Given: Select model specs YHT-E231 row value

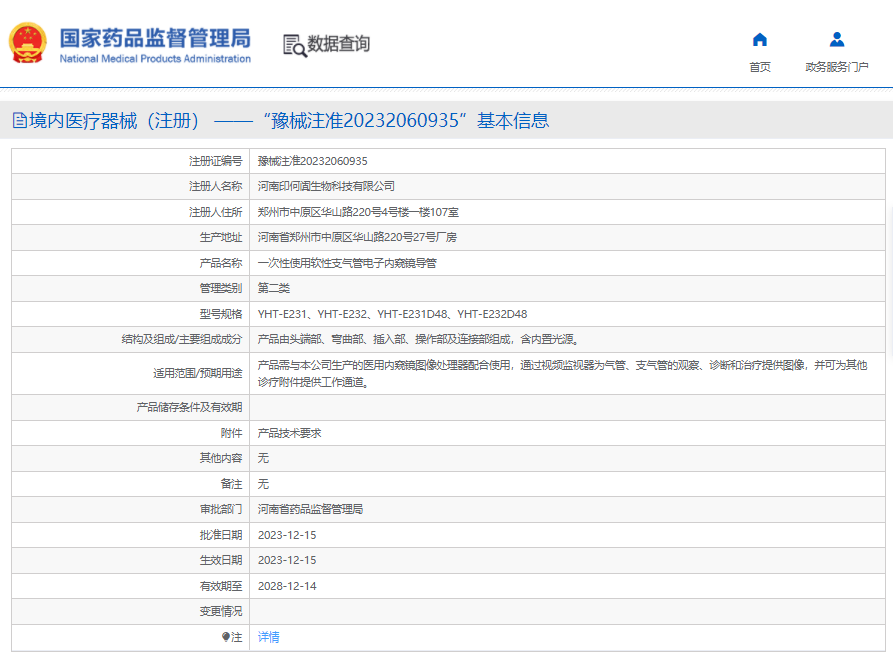Looking at the screenshot, I should [392, 314].
